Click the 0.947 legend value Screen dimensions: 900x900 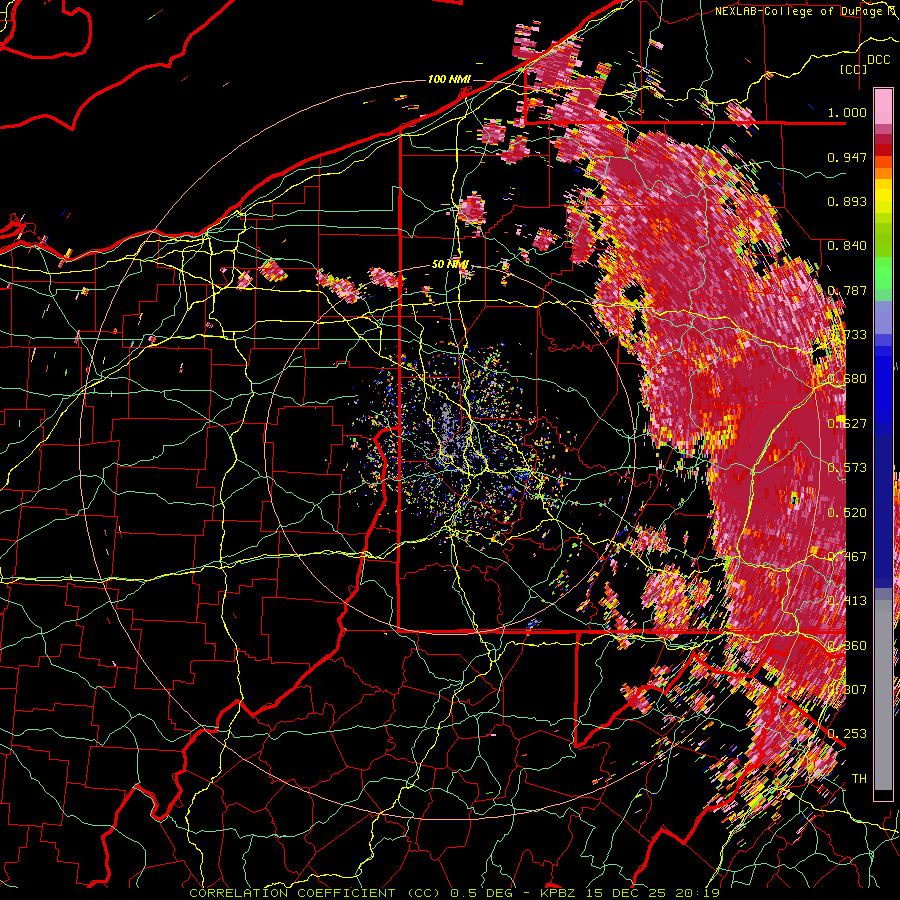pyautogui.click(x=847, y=157)
